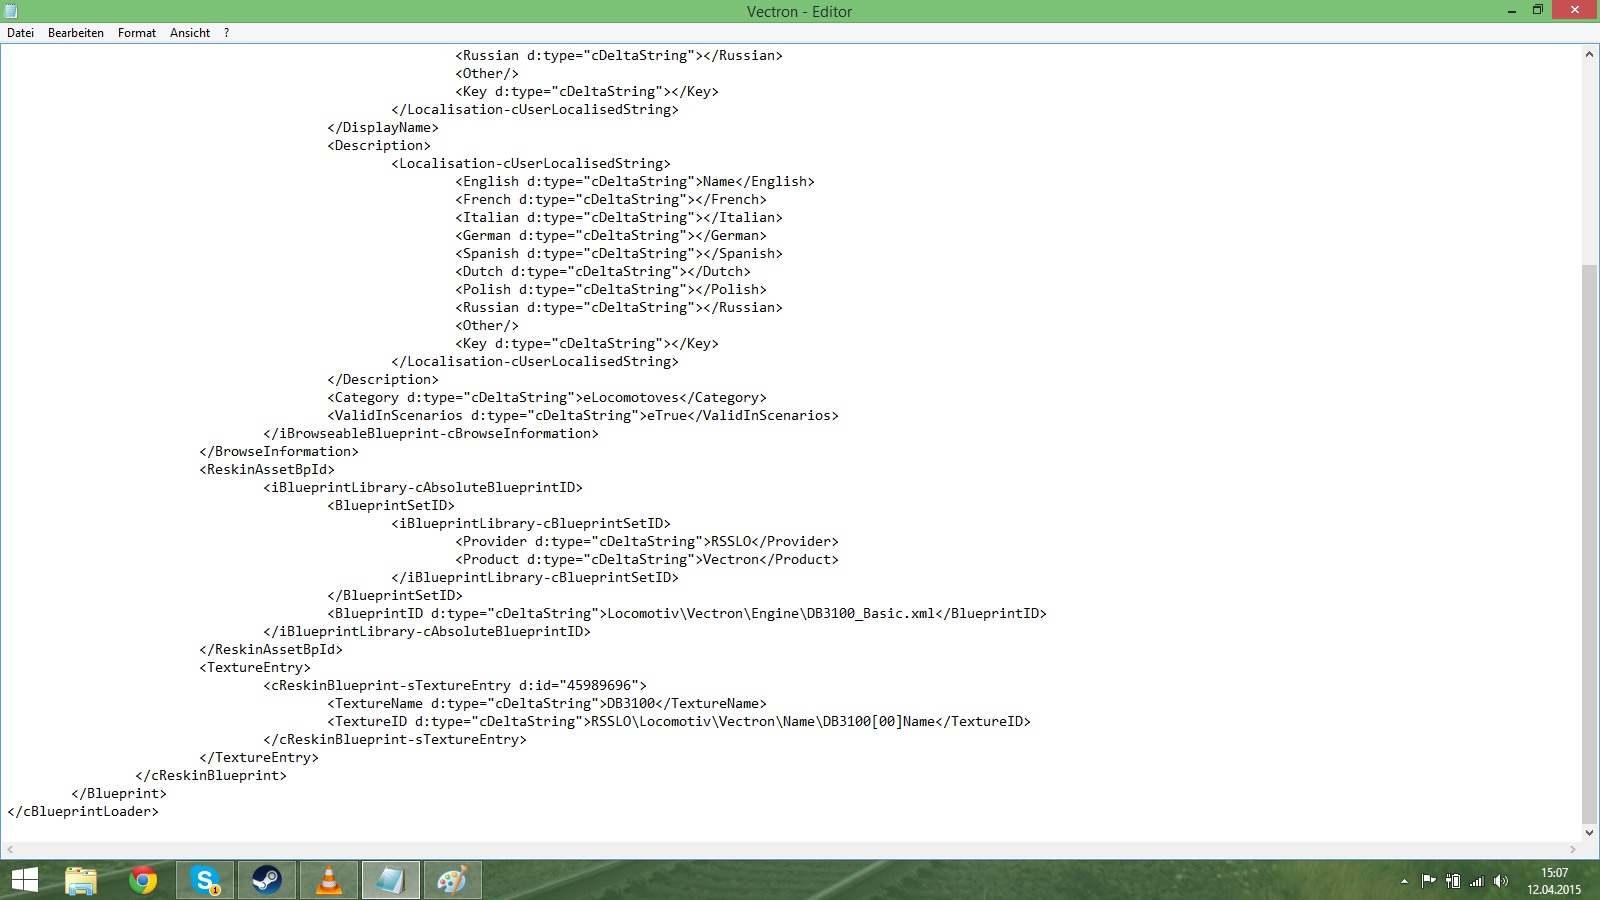Select the Editor window taskbar icon
This screenshot has height=900, width=1600.
coord(391,880)
